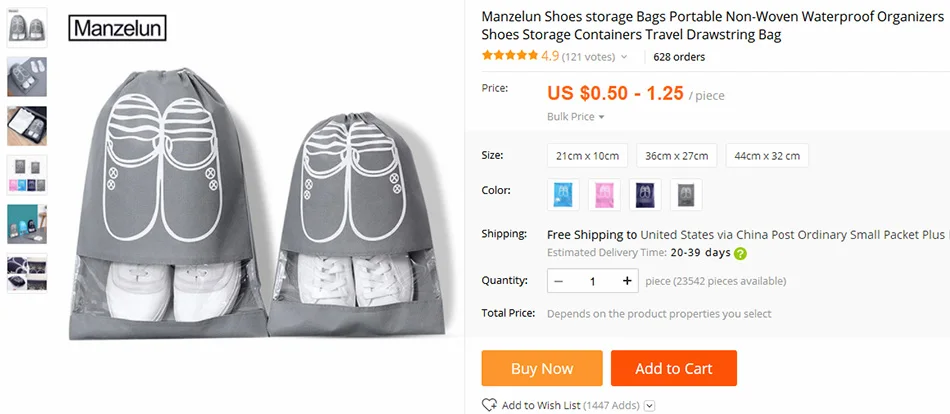950x414 pixels.
Task: Choose the blue color swatch
Action: tap(563, 195)
